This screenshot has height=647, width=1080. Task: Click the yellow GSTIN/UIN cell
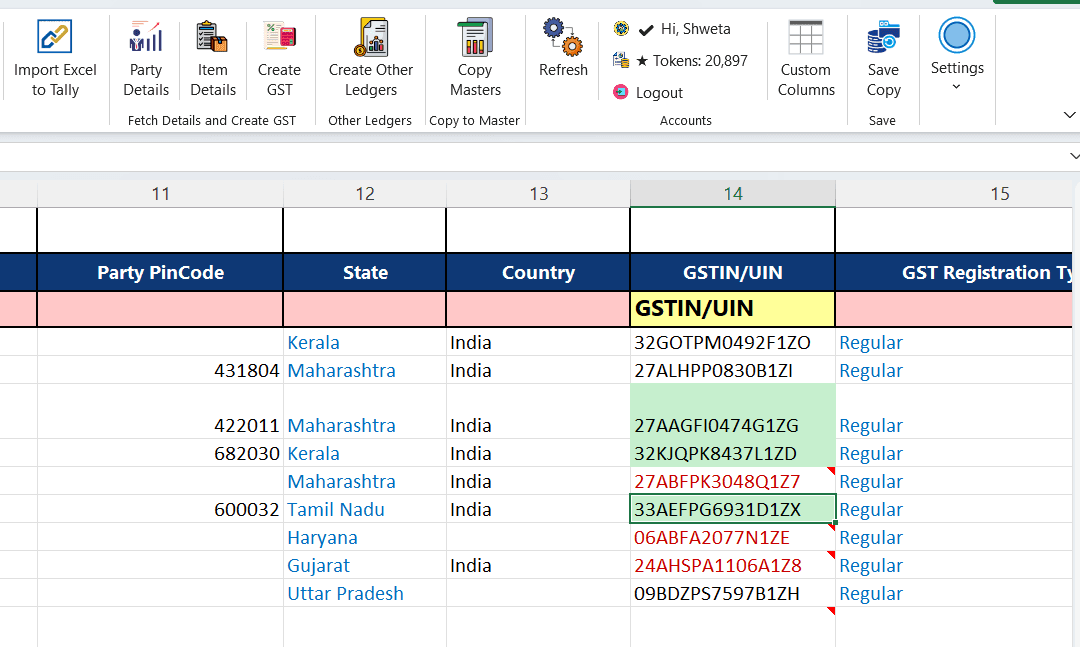(732, 309)
